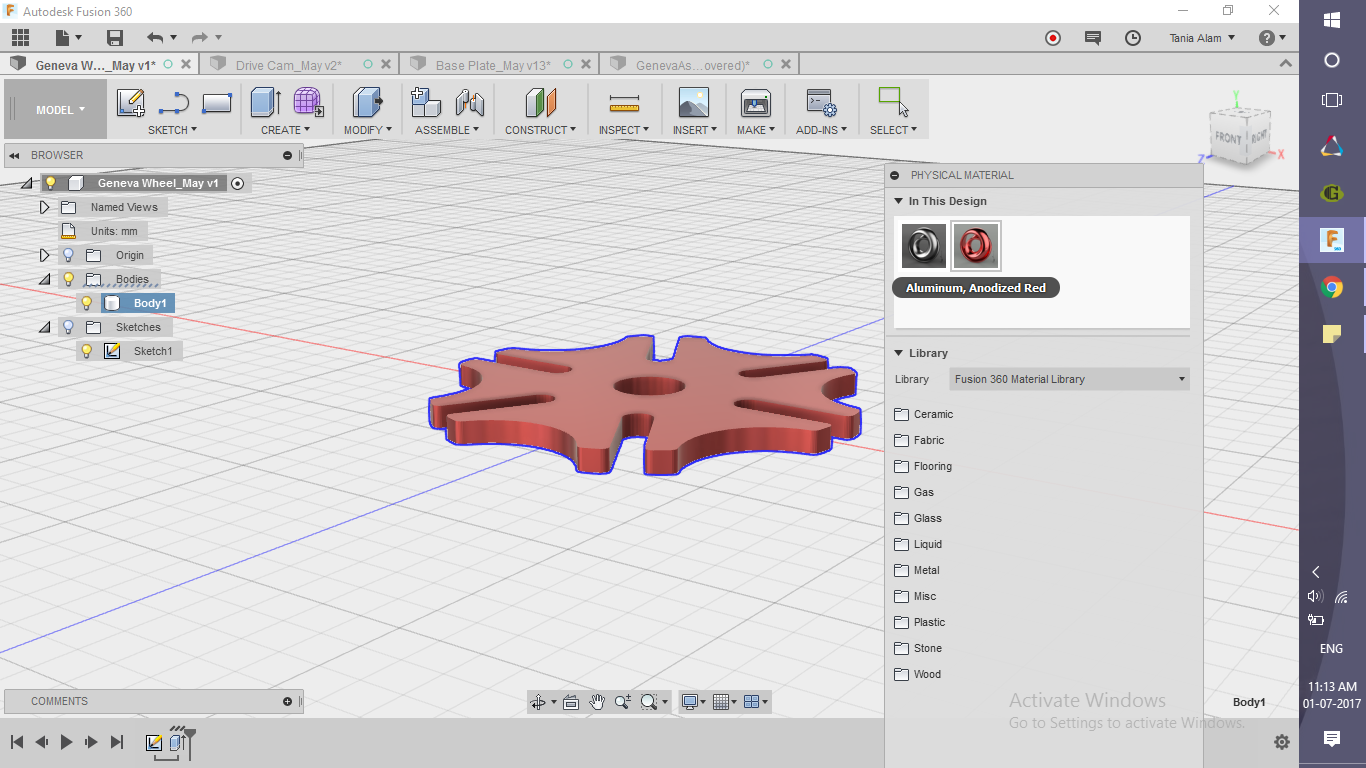Open the Tania Alam account dropdown
This screenshot has height=768, width=1366.
click(x=1202, y=38)
